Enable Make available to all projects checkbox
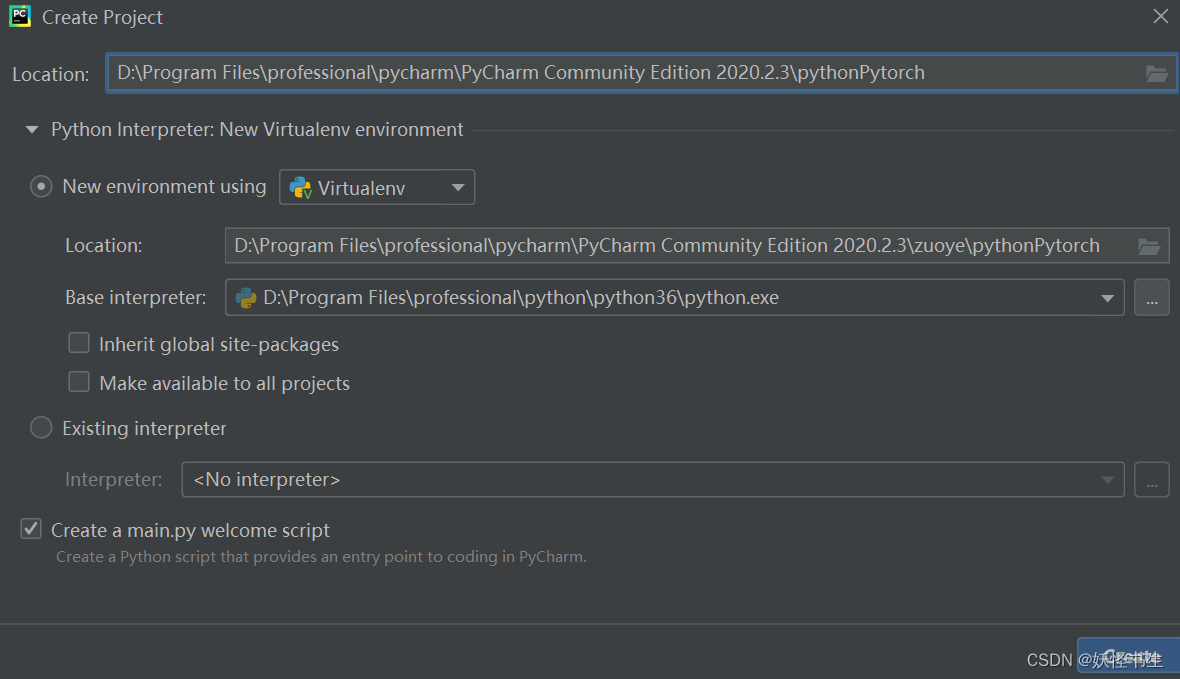This screenshot has width=1180, height=679. [x=79, y=382]
